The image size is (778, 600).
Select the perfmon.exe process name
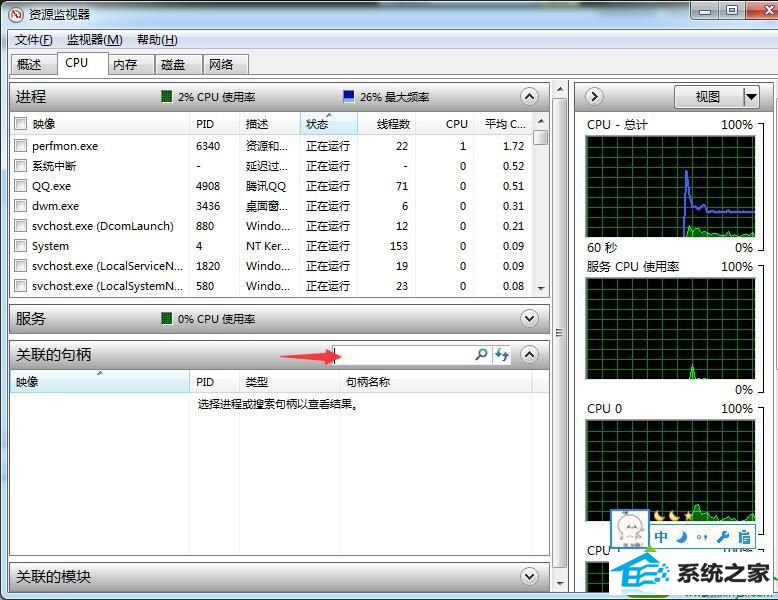tap(65, 146)
